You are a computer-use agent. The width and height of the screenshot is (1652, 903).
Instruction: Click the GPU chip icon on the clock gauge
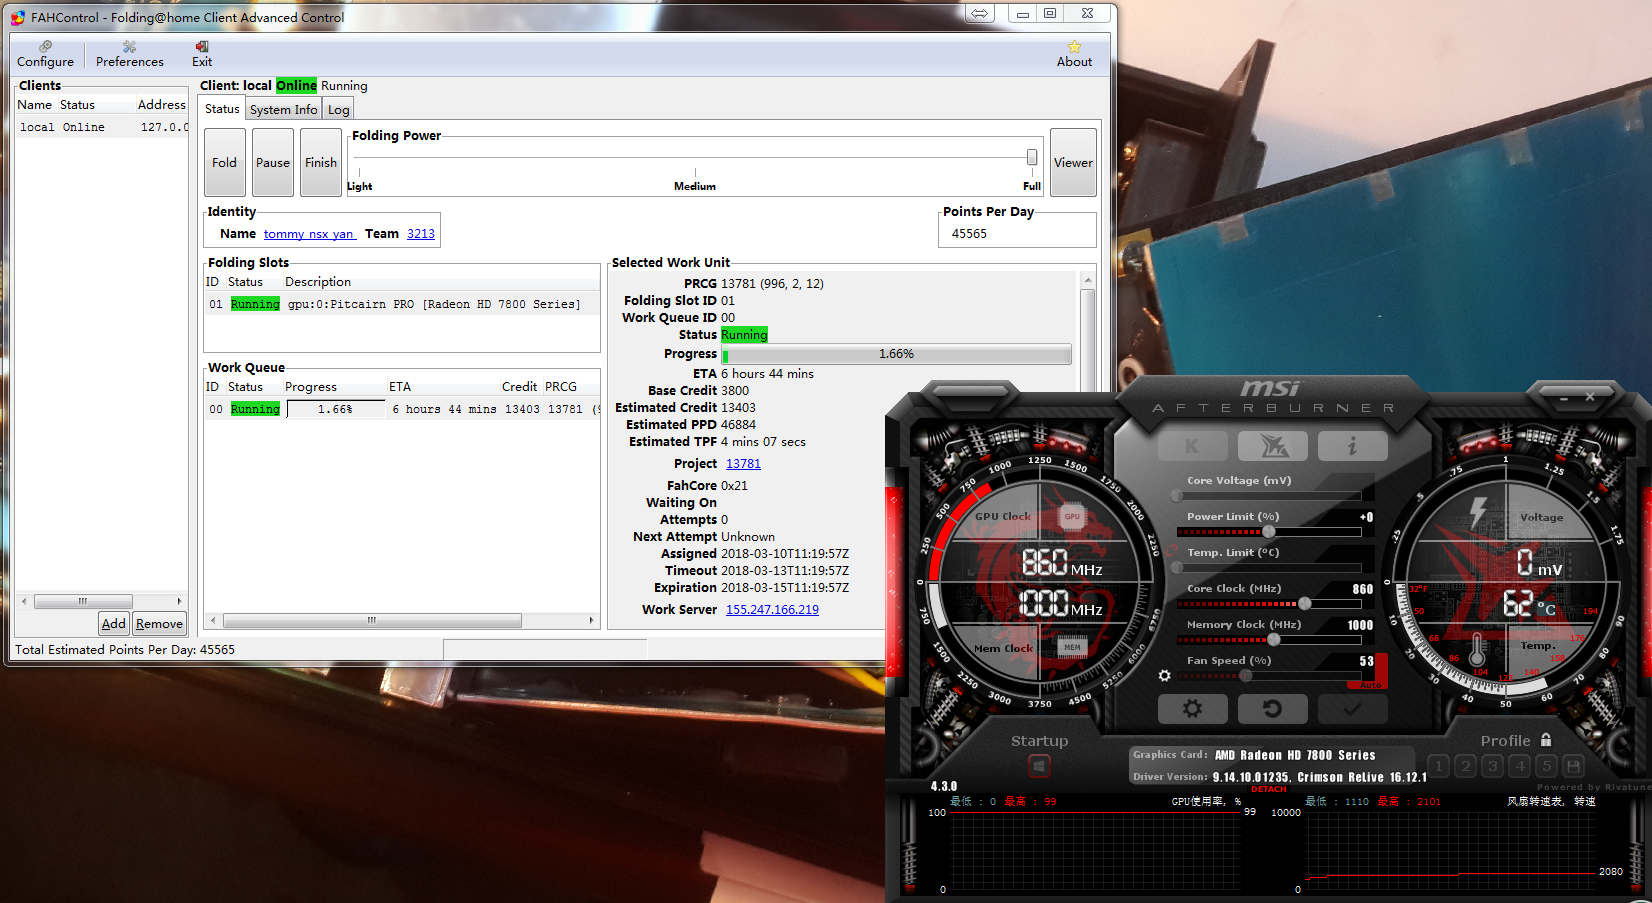click(x=1072, y=517)
